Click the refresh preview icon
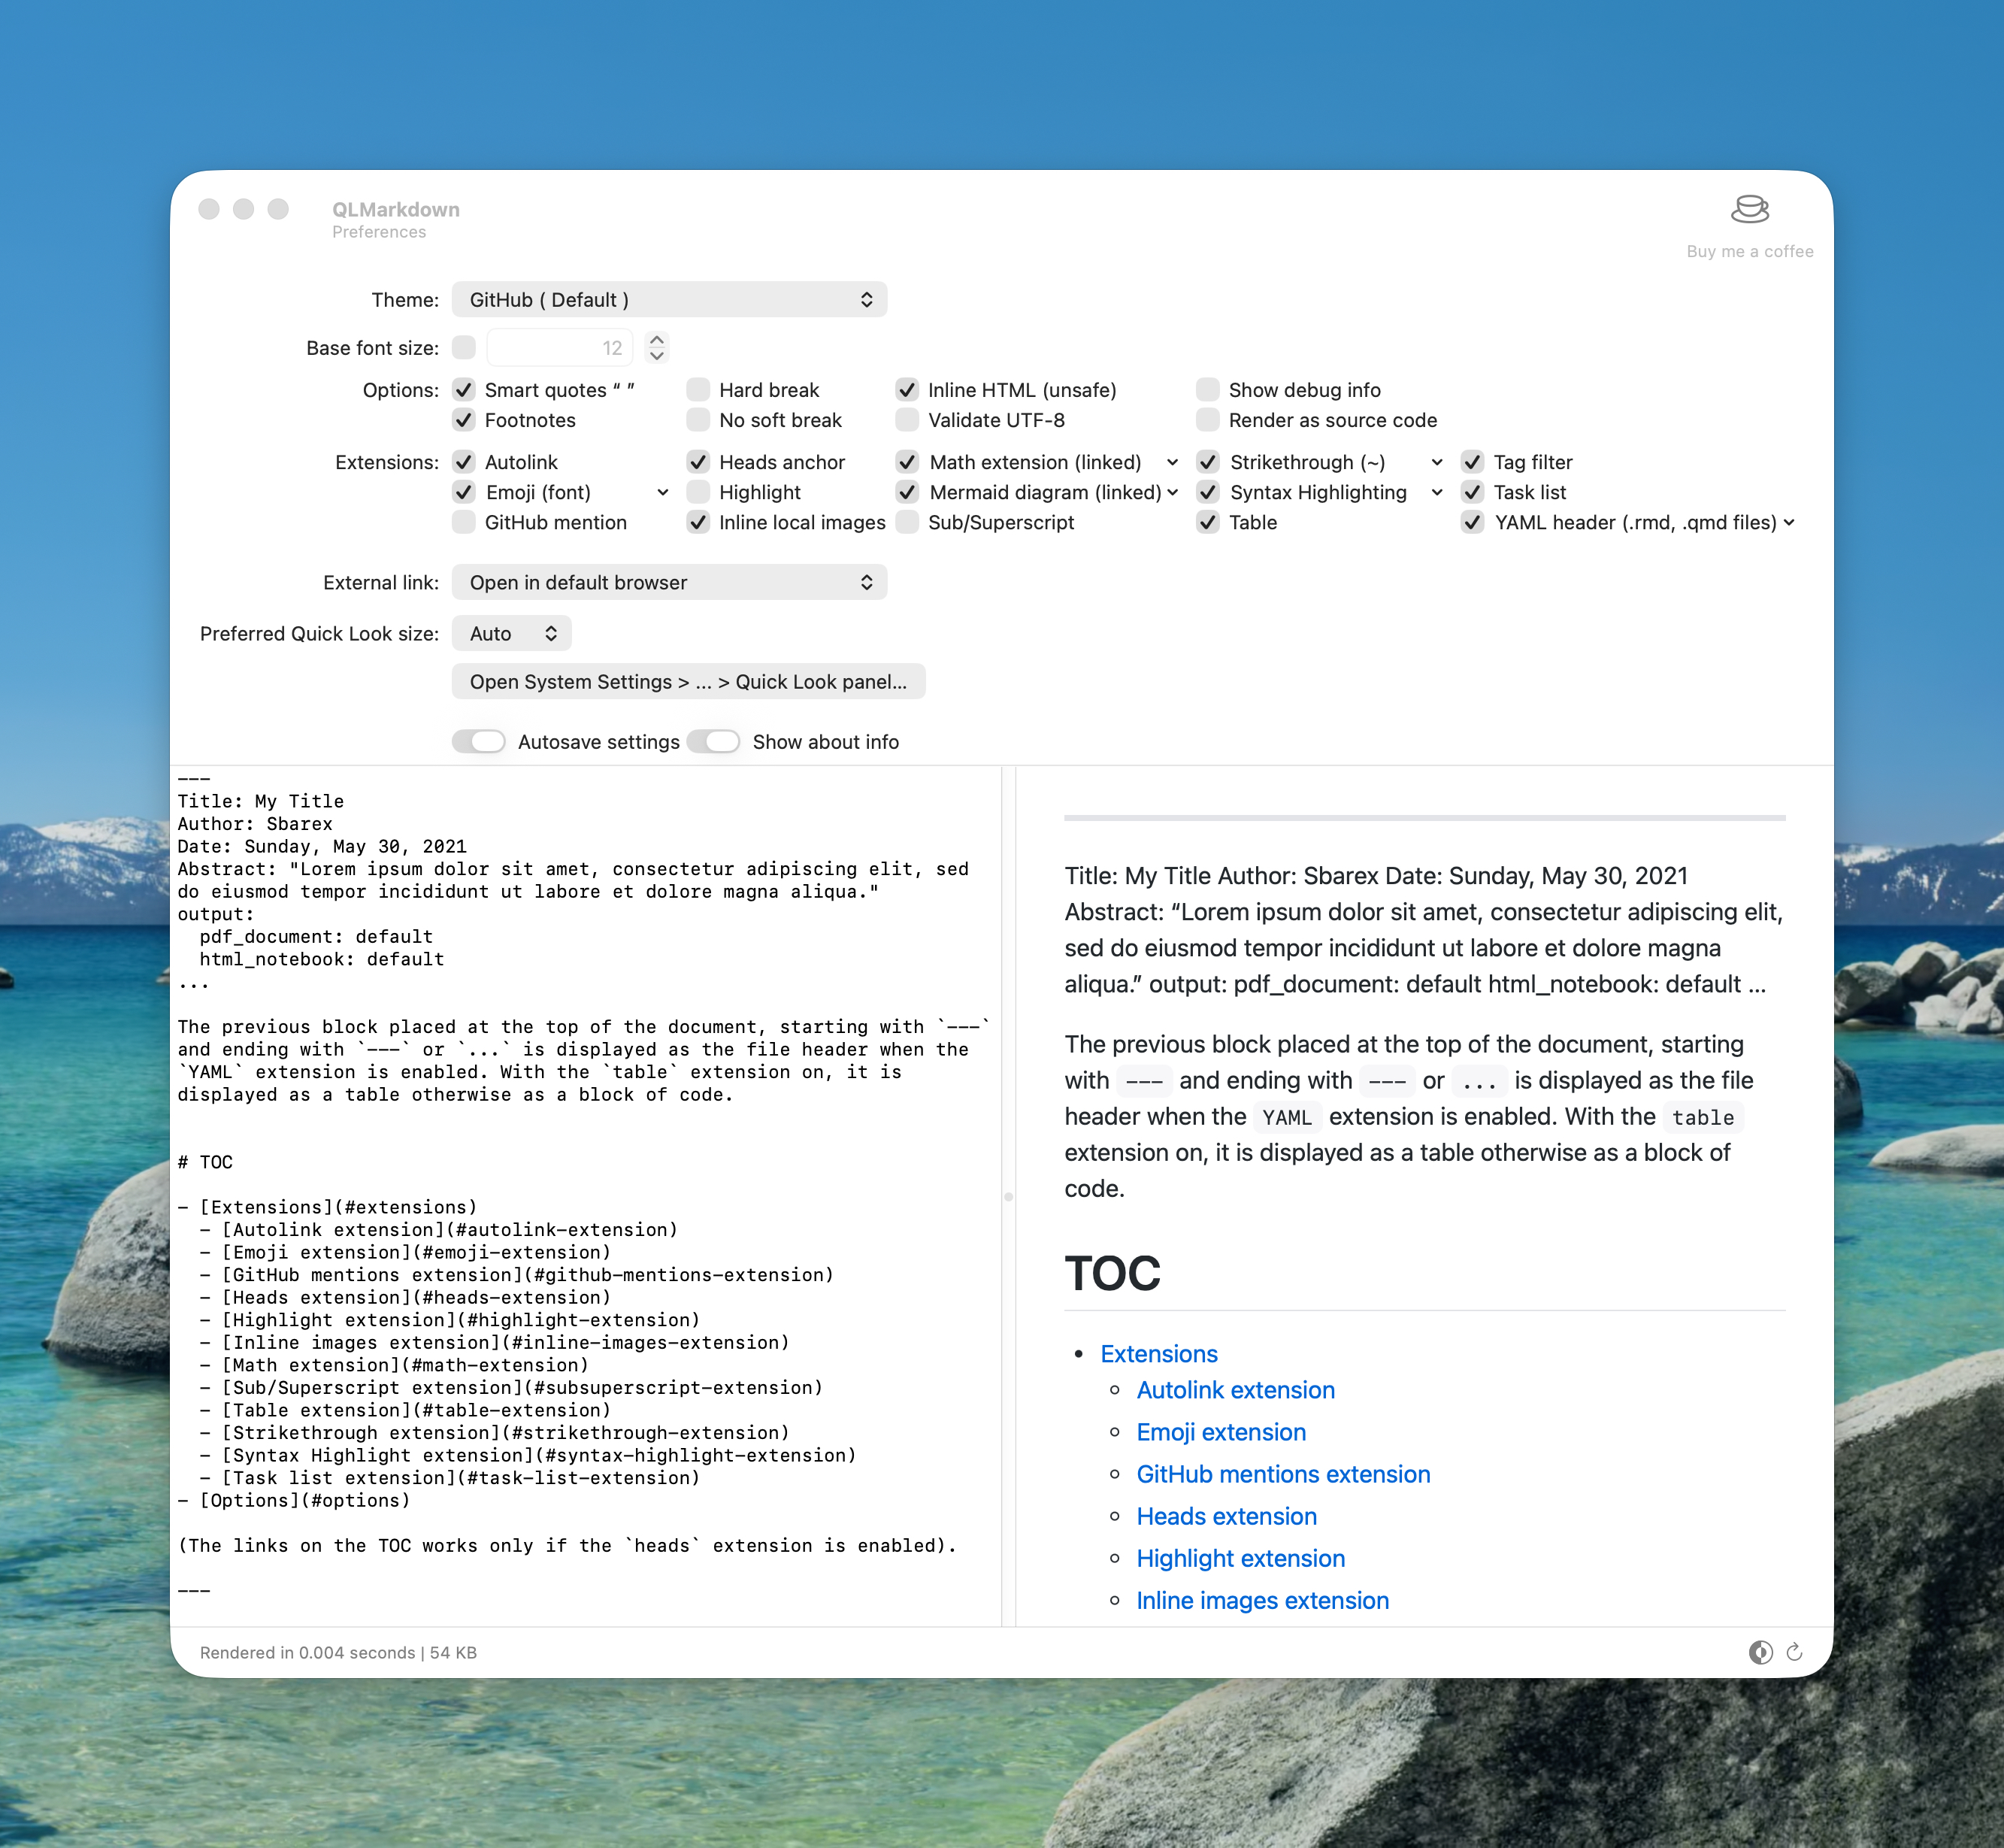Viewport: 2004px width, 1848px height. pos(1795,1652)
